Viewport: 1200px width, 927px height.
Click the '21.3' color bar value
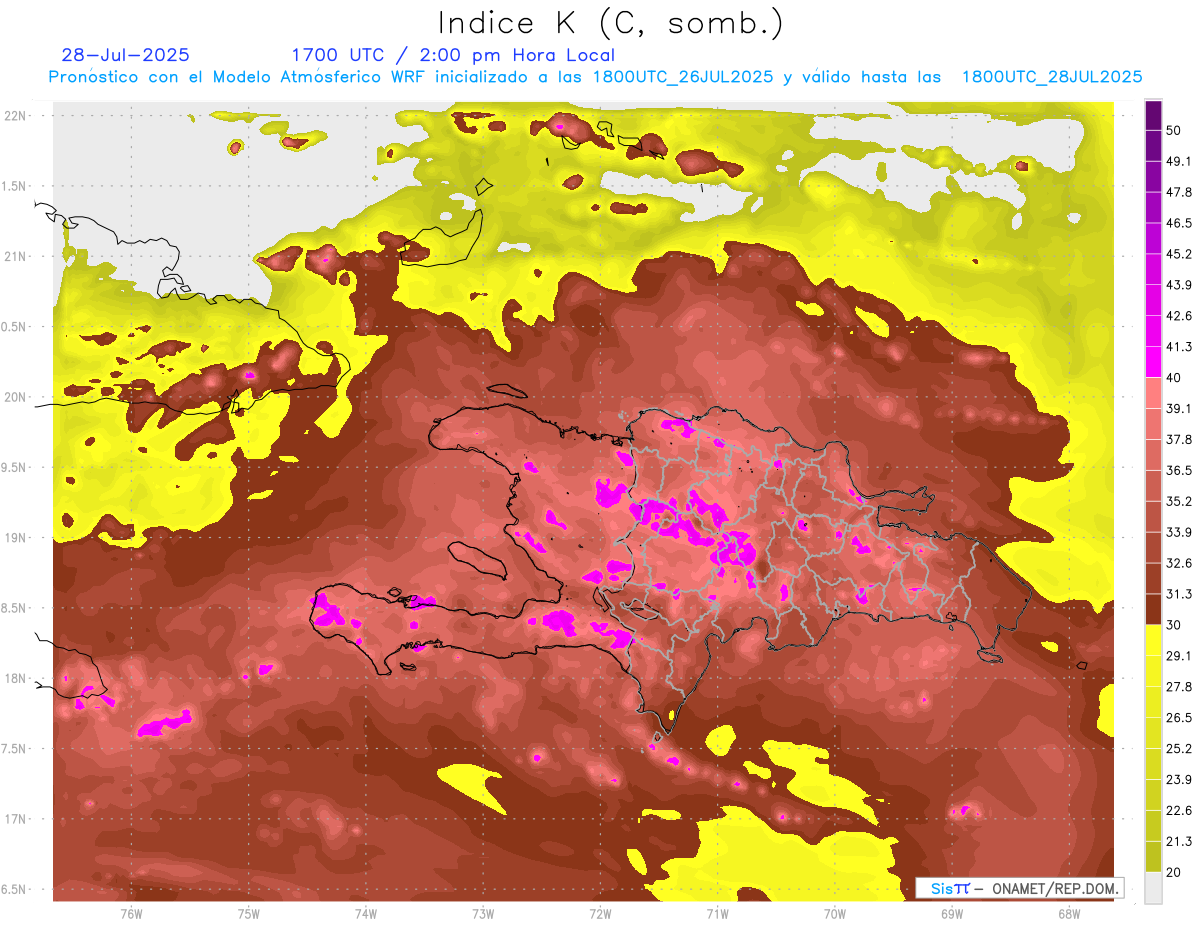tap(1179, 841)
